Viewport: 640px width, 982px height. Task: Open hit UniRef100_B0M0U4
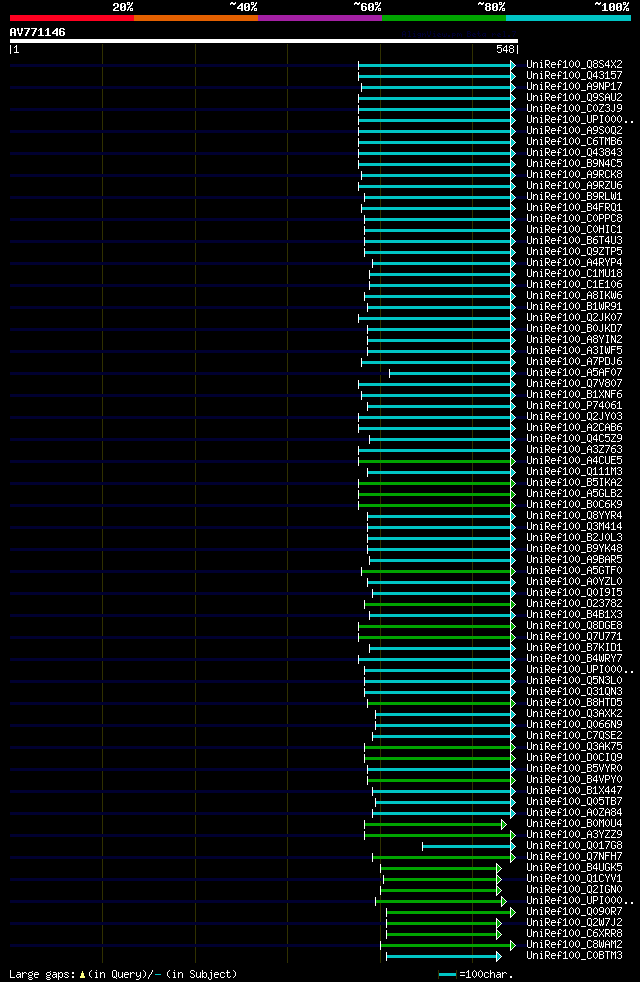click(574, 824)
